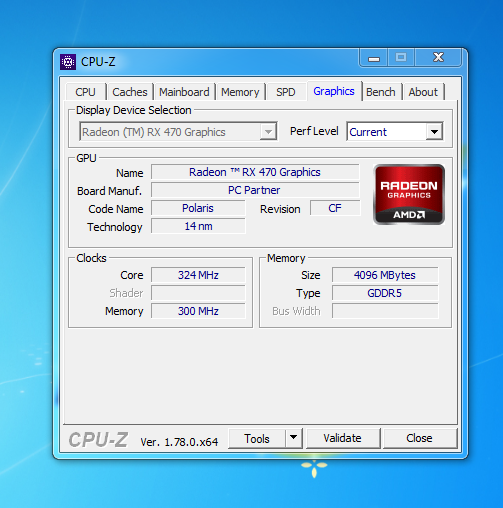Click the GDDR5 memory type value

(385, 293)
